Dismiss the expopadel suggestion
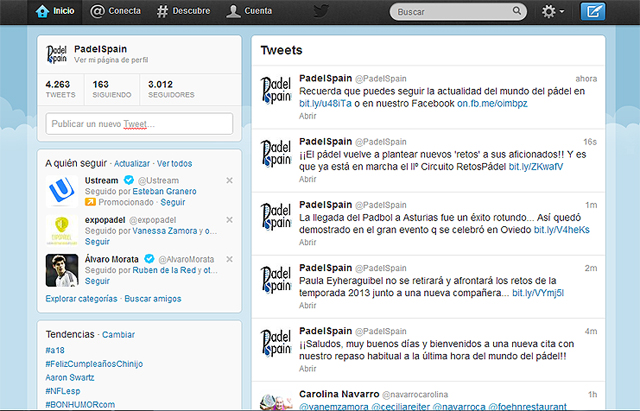 (x=229, y=220)
